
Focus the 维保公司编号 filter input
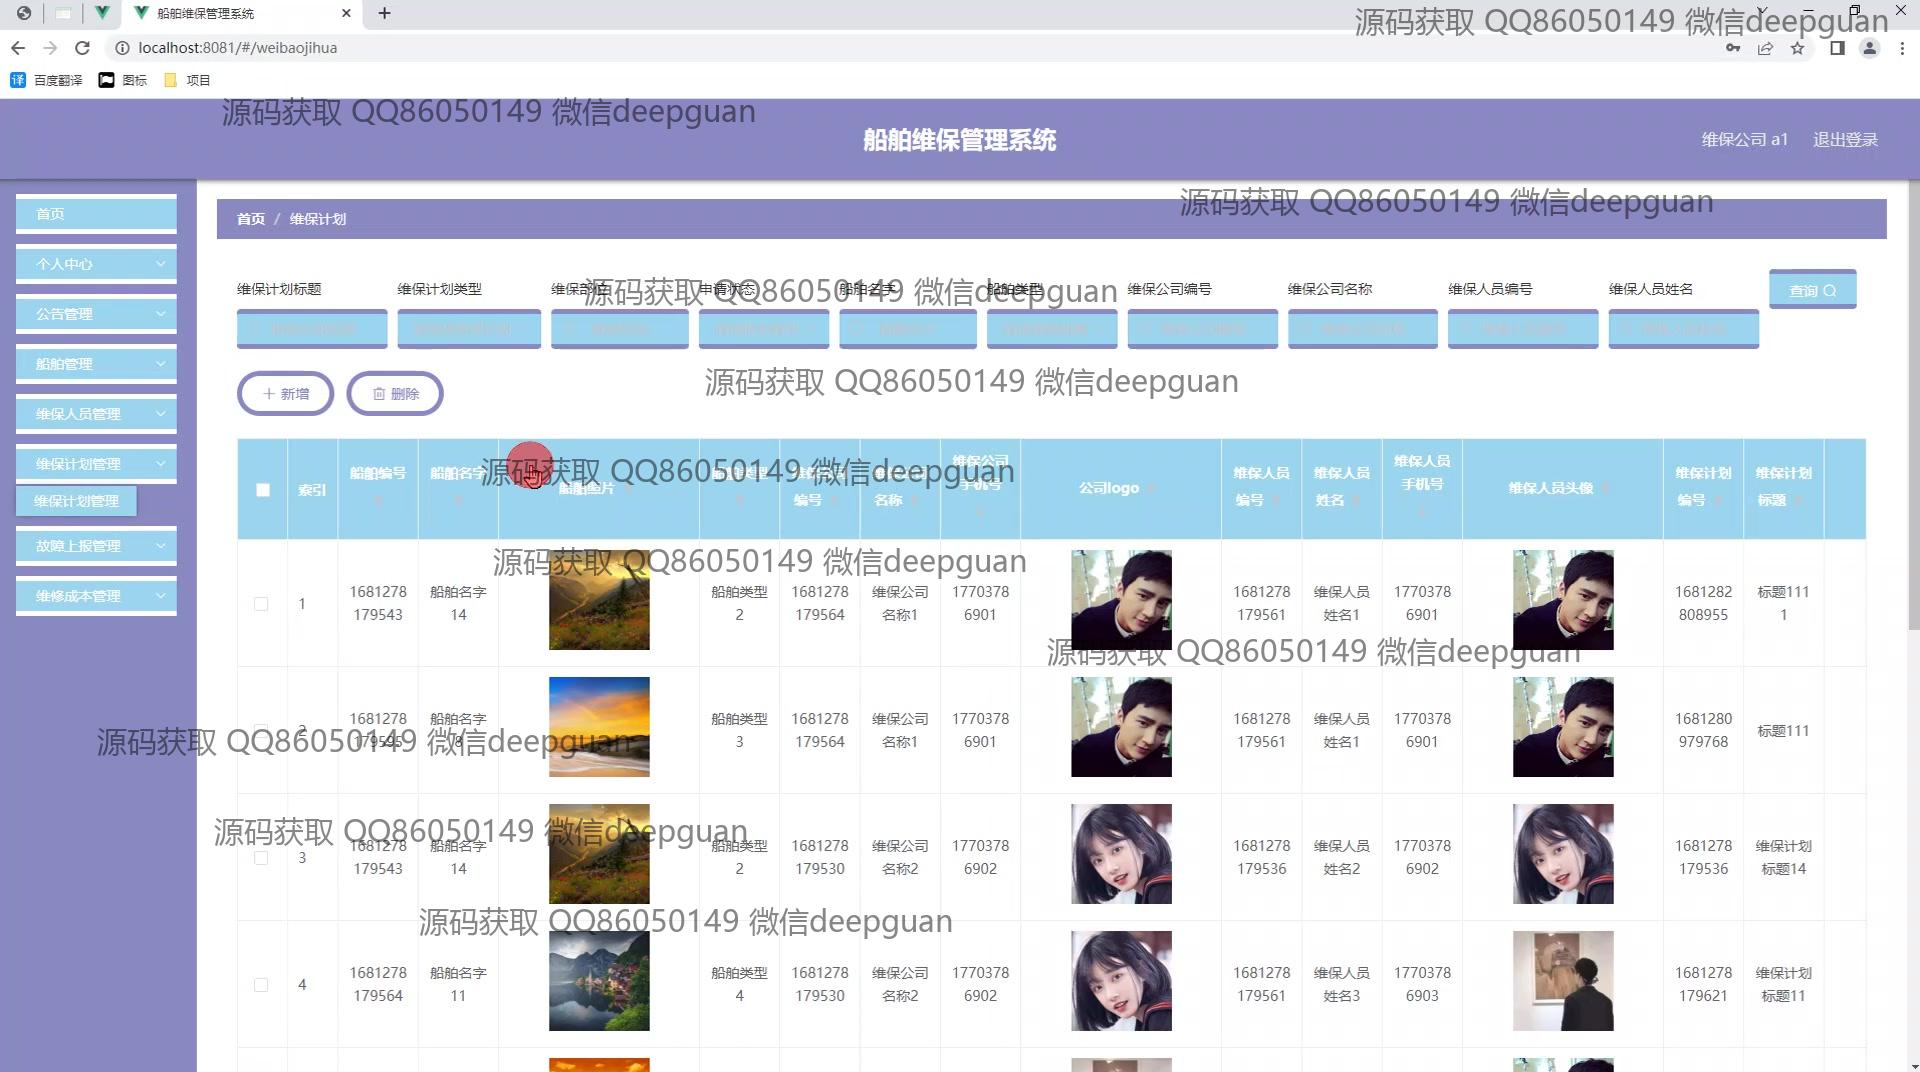pyautogui.click(x=1202, y=329)
